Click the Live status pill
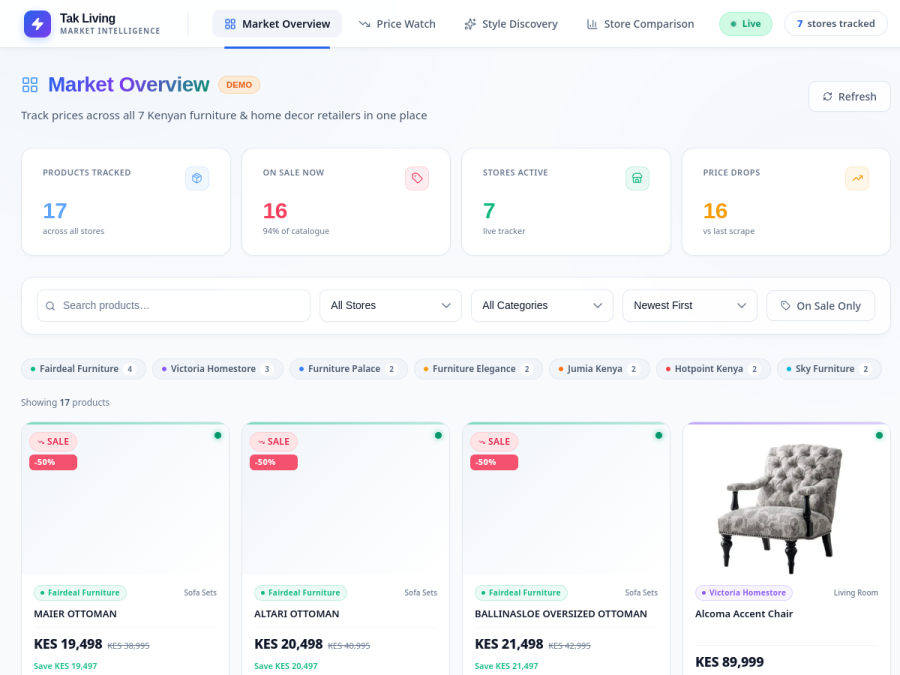This screenshot has width=900, height=675. click(x=746, y=24)
